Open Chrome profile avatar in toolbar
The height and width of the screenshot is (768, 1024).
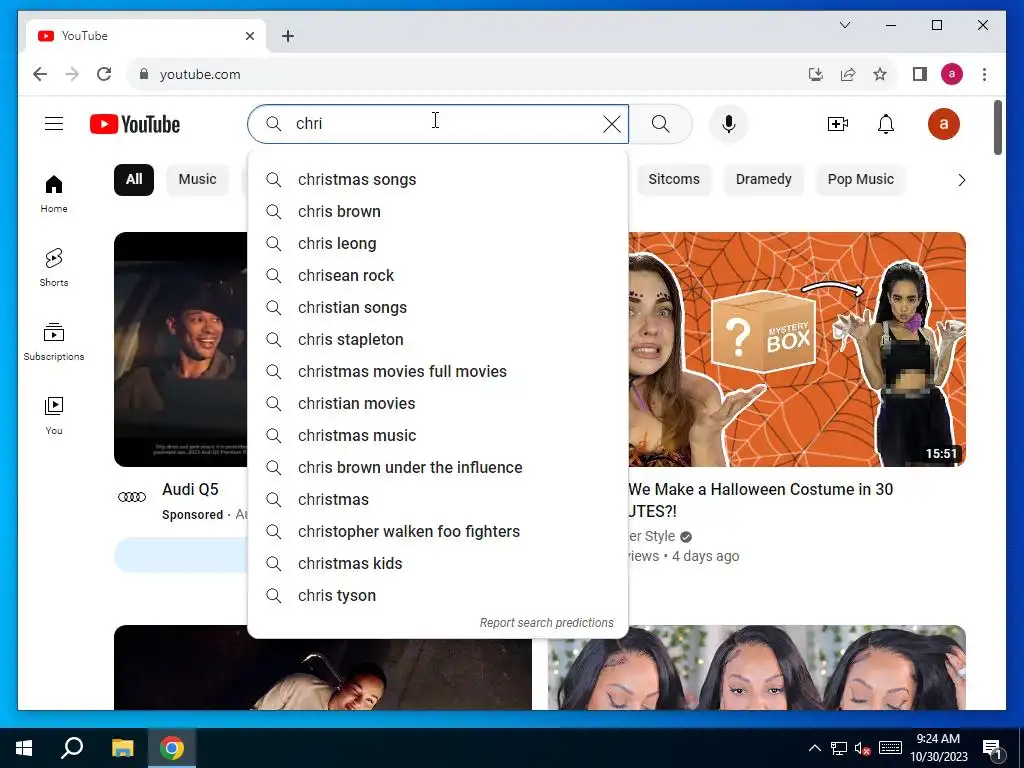coord(952,74)
